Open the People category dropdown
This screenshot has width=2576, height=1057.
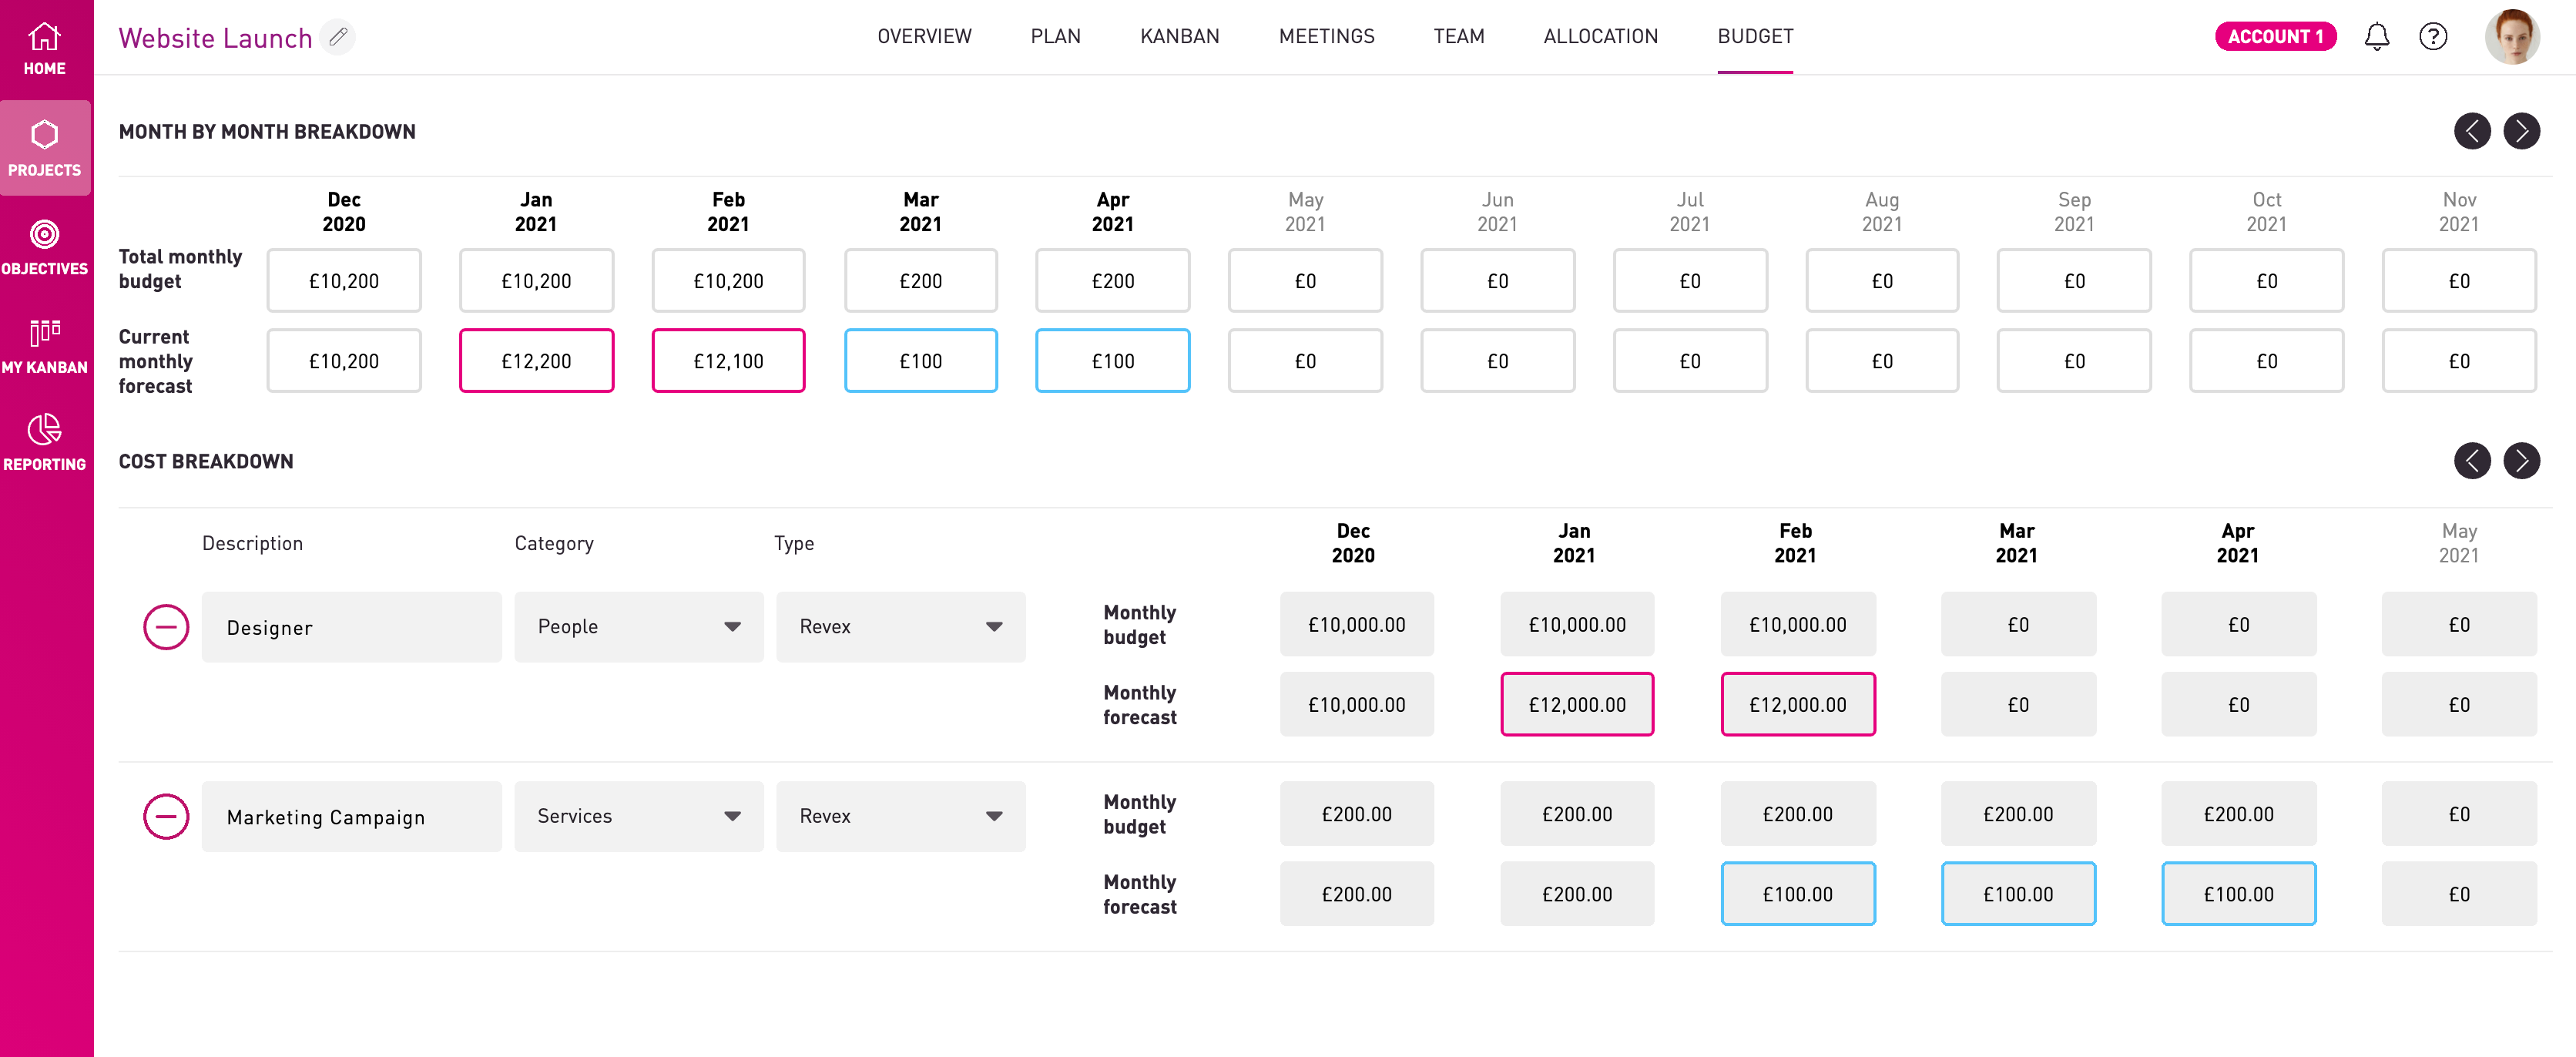tap(638, 627)
